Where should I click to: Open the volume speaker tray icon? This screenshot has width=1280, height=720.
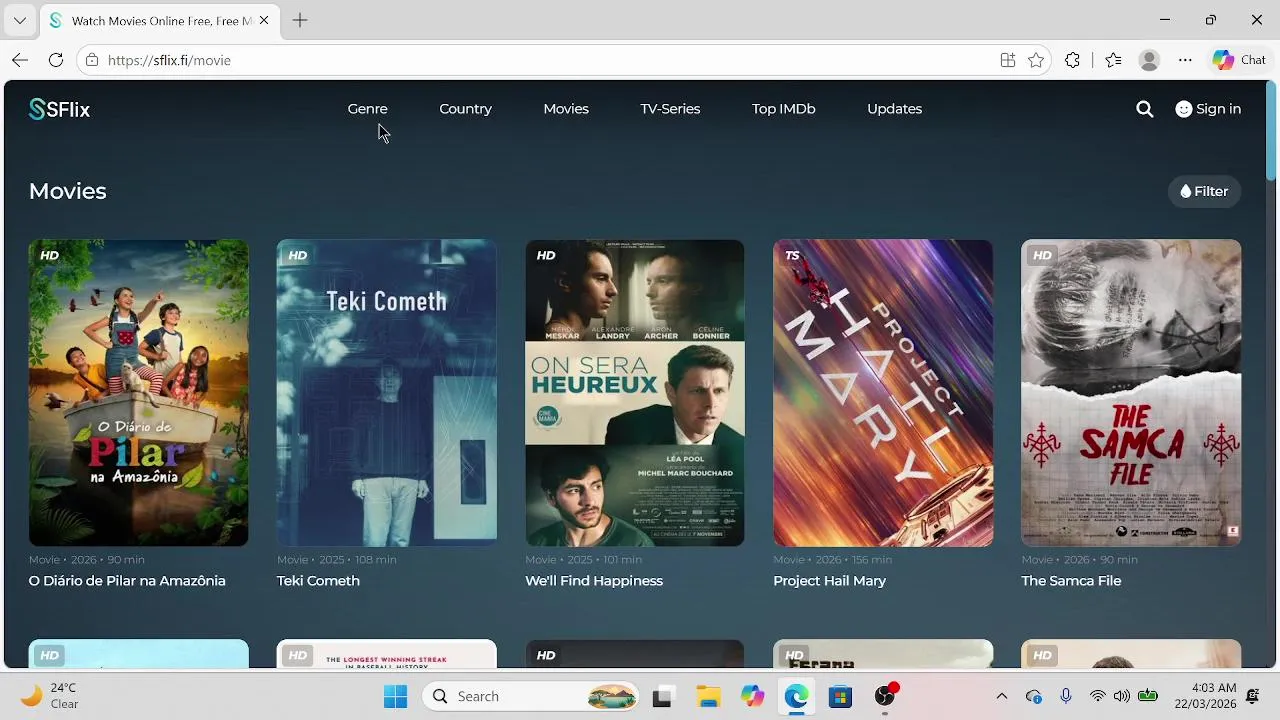1122,696
